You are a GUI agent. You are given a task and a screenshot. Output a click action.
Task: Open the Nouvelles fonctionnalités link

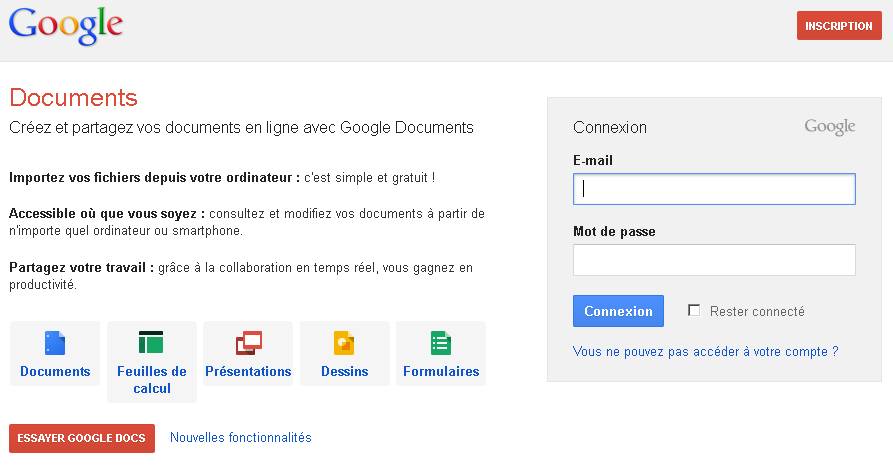point(241,438)
